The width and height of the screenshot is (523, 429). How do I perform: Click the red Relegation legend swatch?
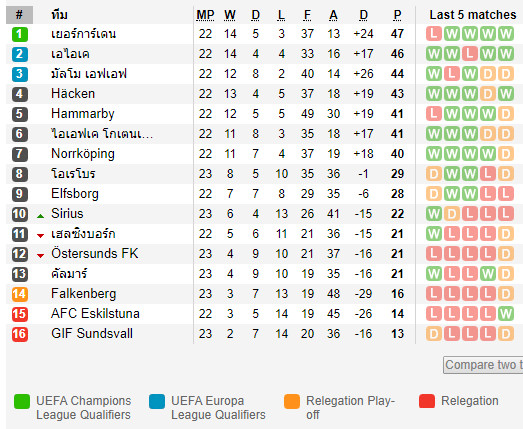(427, 401)
